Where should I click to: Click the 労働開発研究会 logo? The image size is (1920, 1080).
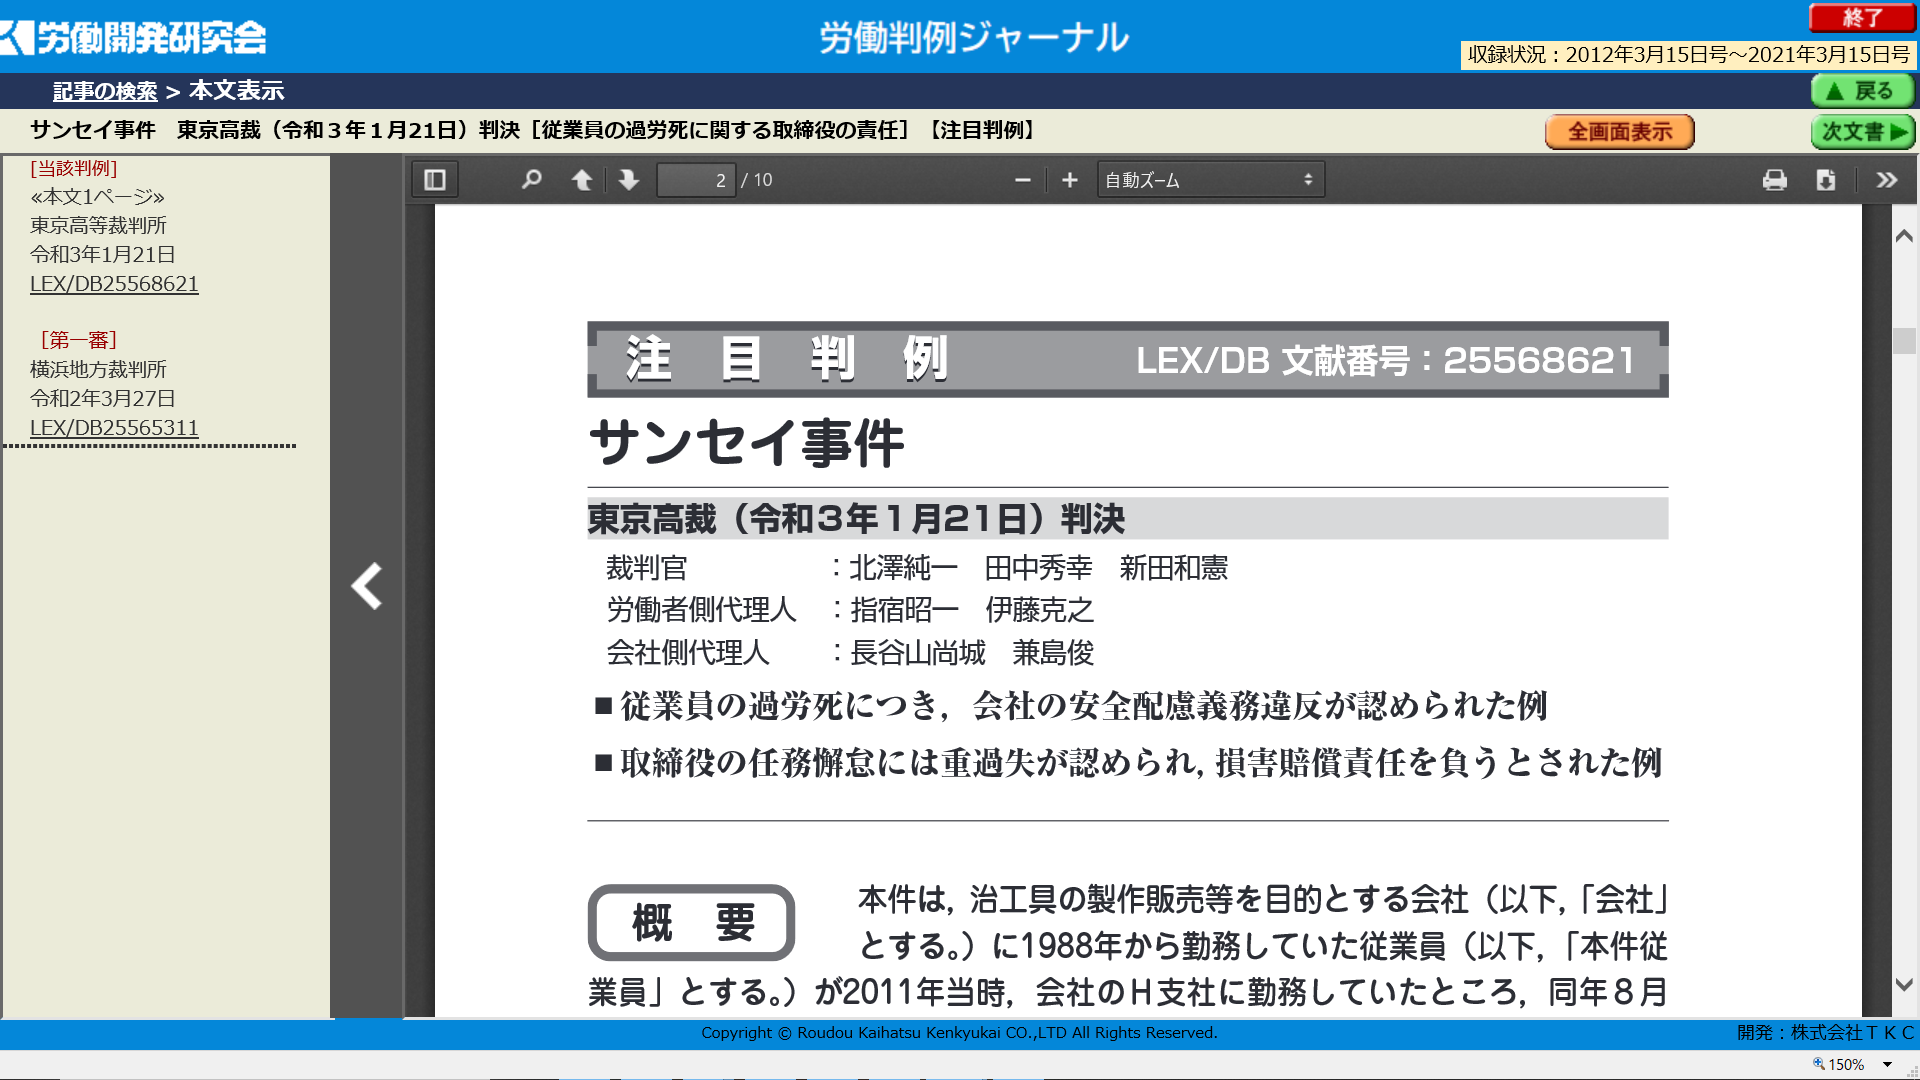[x=135, y=37]
